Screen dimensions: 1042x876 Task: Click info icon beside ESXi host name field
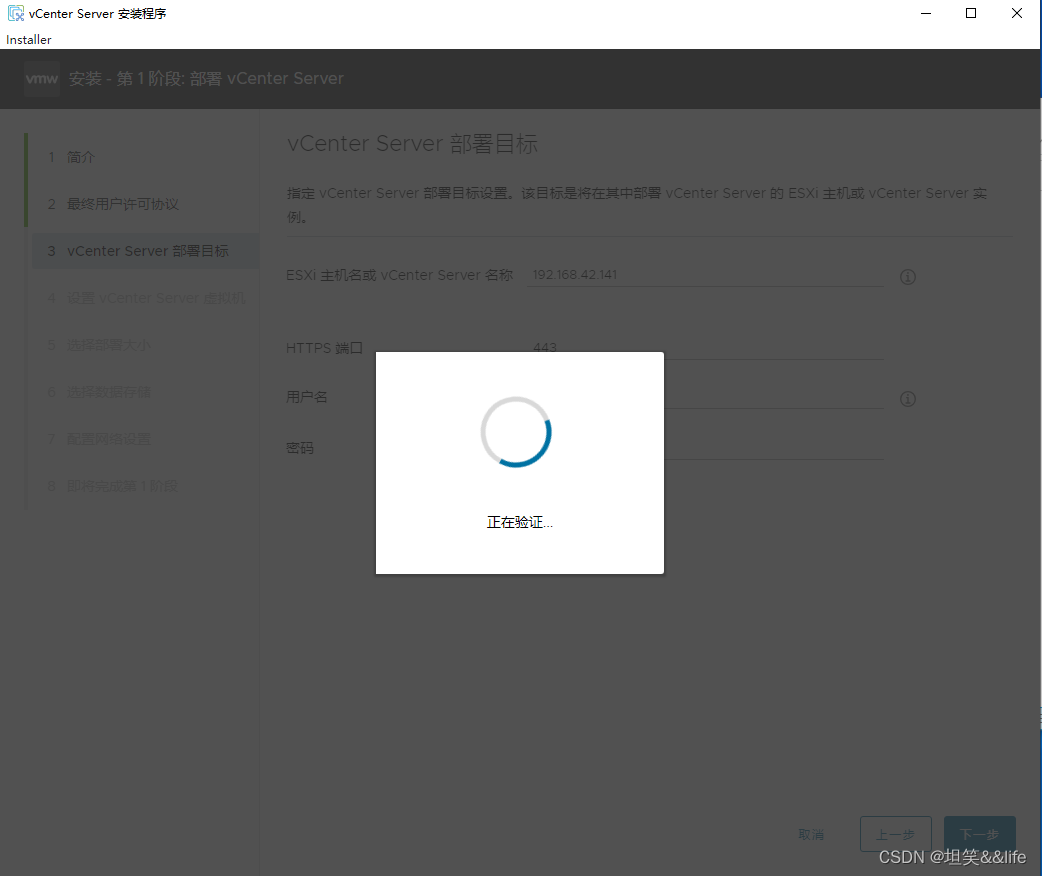[908, 276]
